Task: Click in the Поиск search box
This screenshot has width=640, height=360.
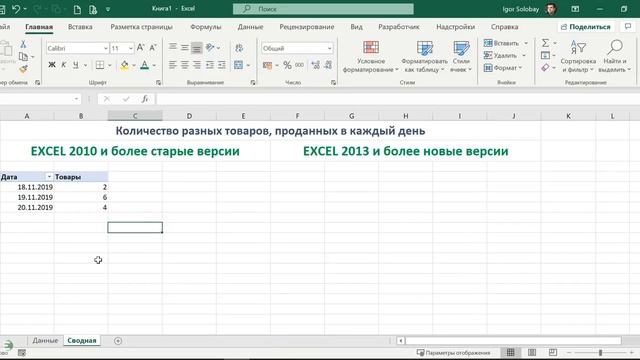Action: 323,9
